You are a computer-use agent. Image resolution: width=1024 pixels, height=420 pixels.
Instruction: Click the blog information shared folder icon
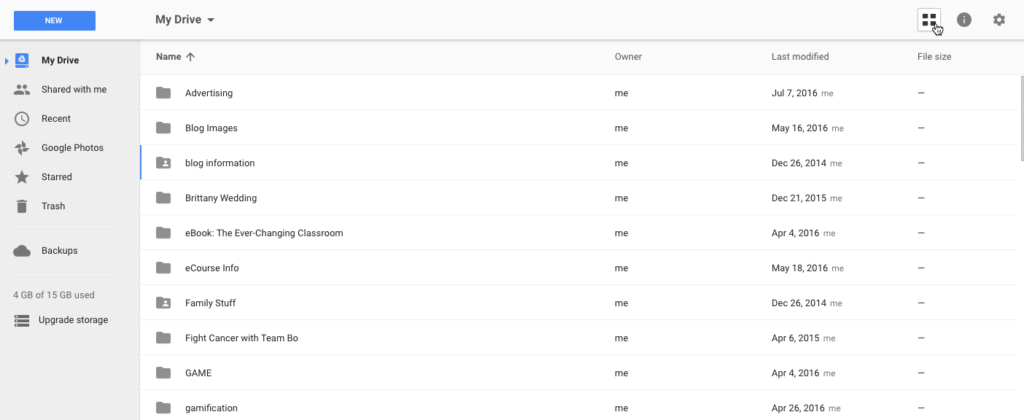pos(163,163)
